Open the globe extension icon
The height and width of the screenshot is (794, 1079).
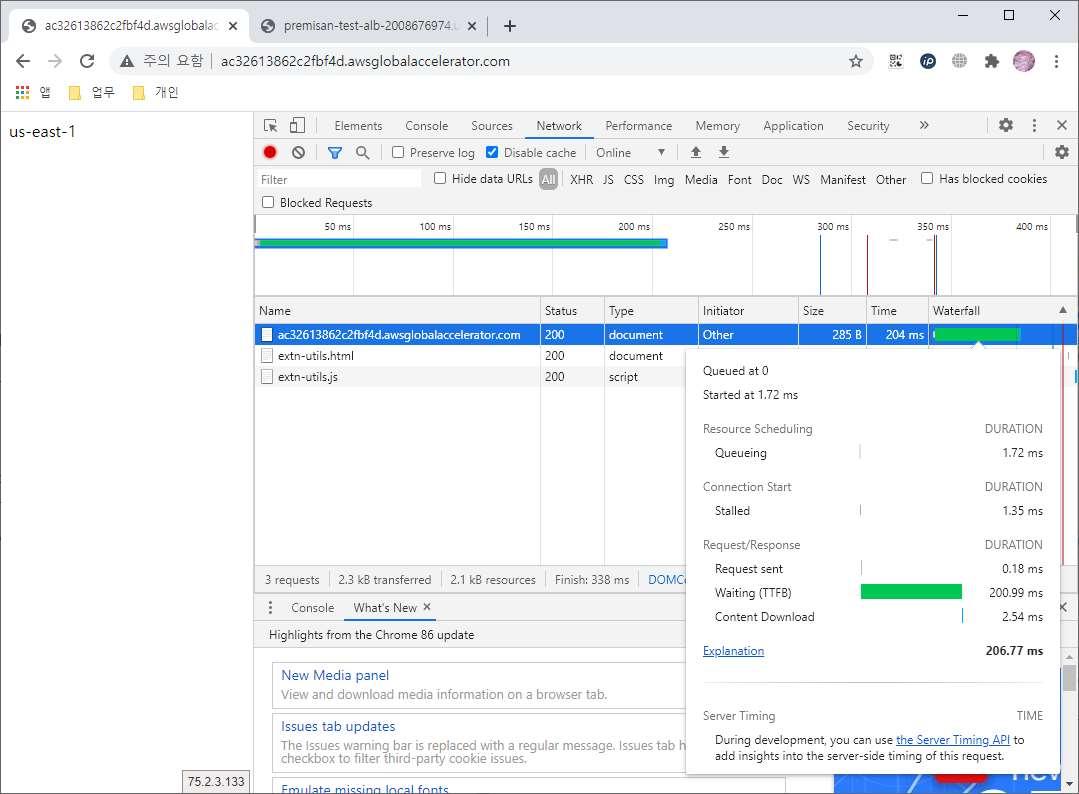(x=959, y=61)
